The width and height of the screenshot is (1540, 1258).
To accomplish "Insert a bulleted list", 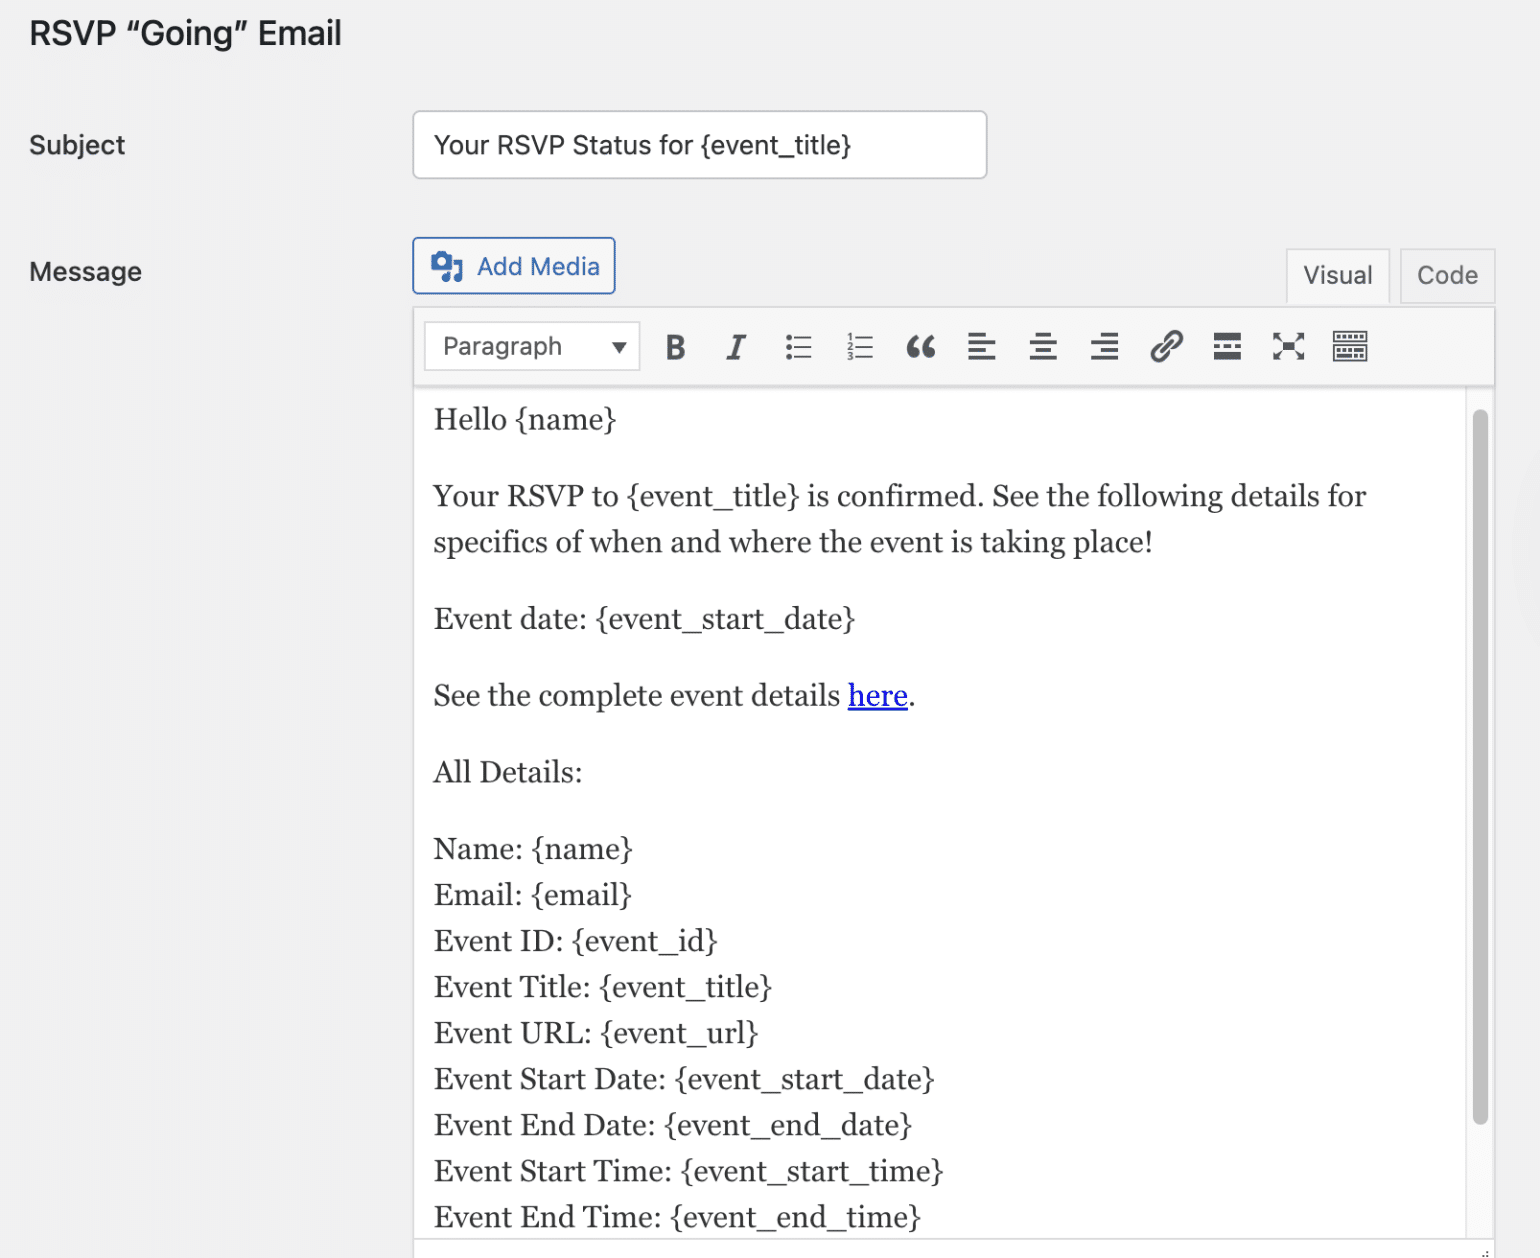I will coord(798,347).
